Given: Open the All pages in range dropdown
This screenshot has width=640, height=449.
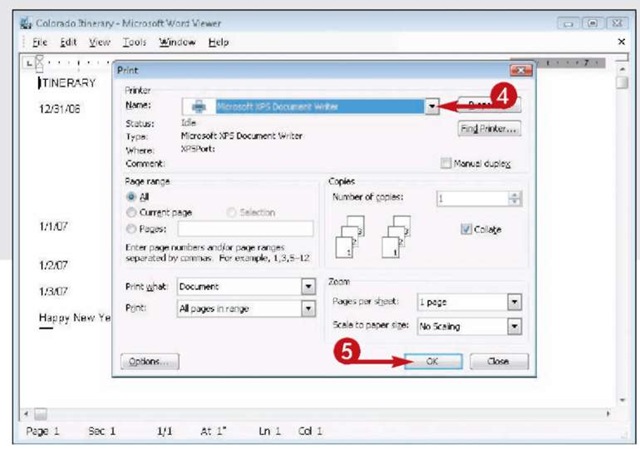Looking at the screenshot, I should pos(309,309).
